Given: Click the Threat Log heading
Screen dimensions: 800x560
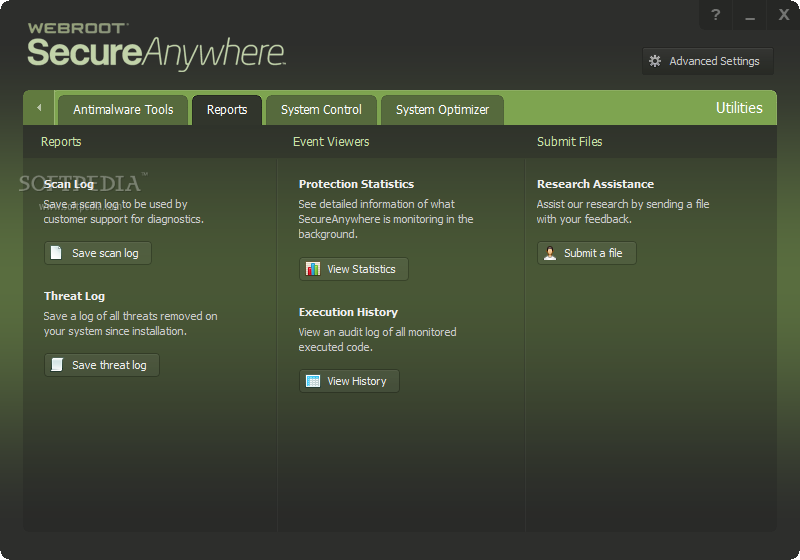Looking at the screenshot, I should coord(74,296).
